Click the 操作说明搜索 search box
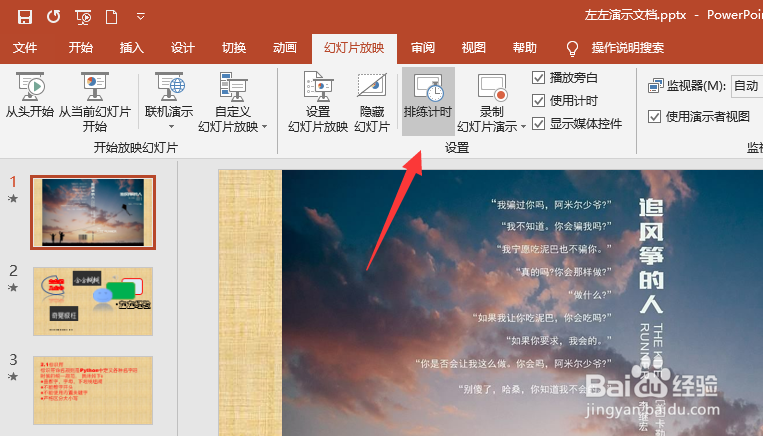 628,48
